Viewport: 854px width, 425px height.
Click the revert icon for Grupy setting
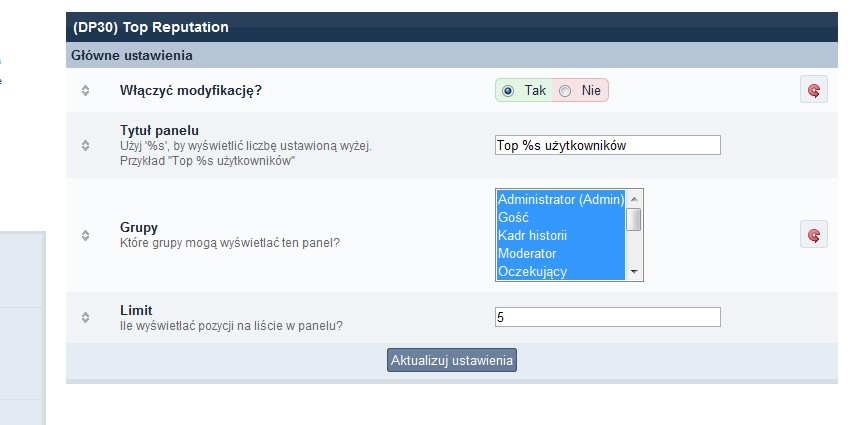coord(814,235)
